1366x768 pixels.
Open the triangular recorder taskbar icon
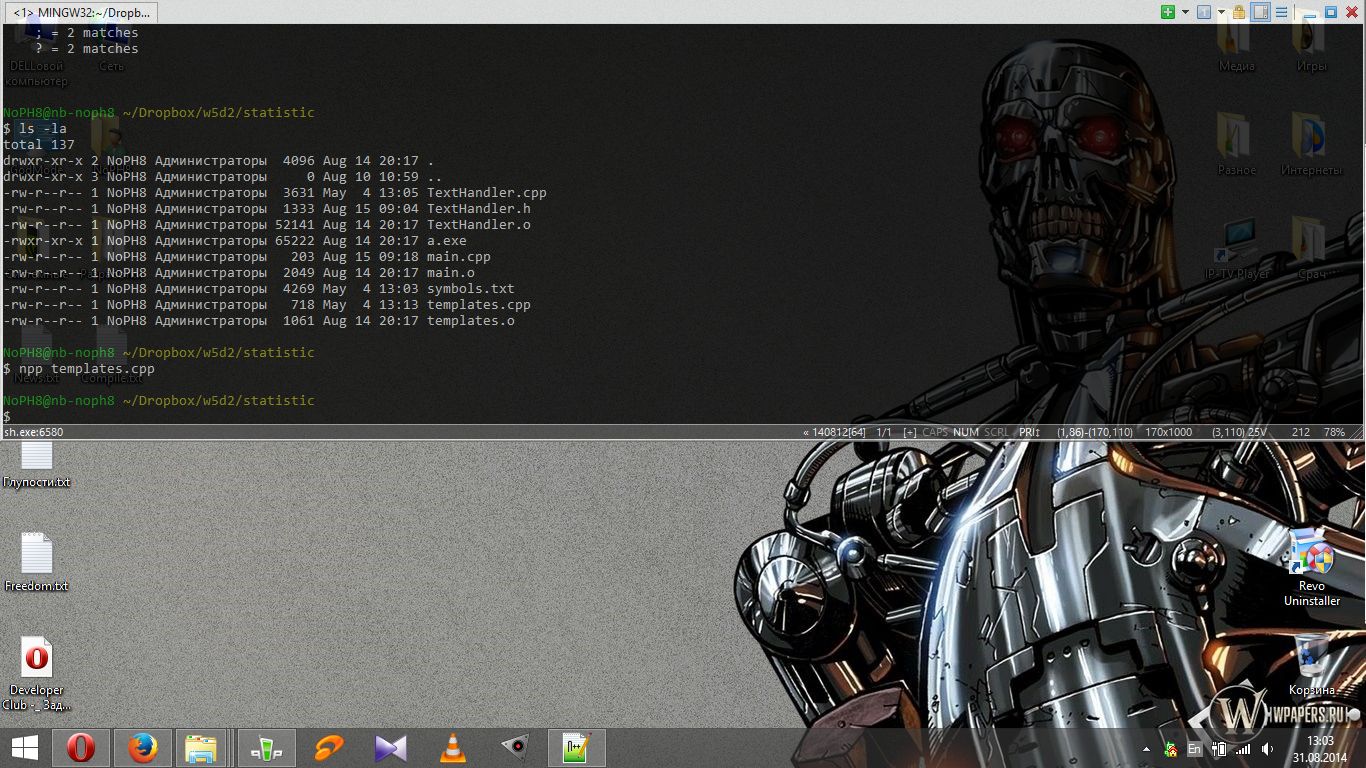tap(515, 748)
